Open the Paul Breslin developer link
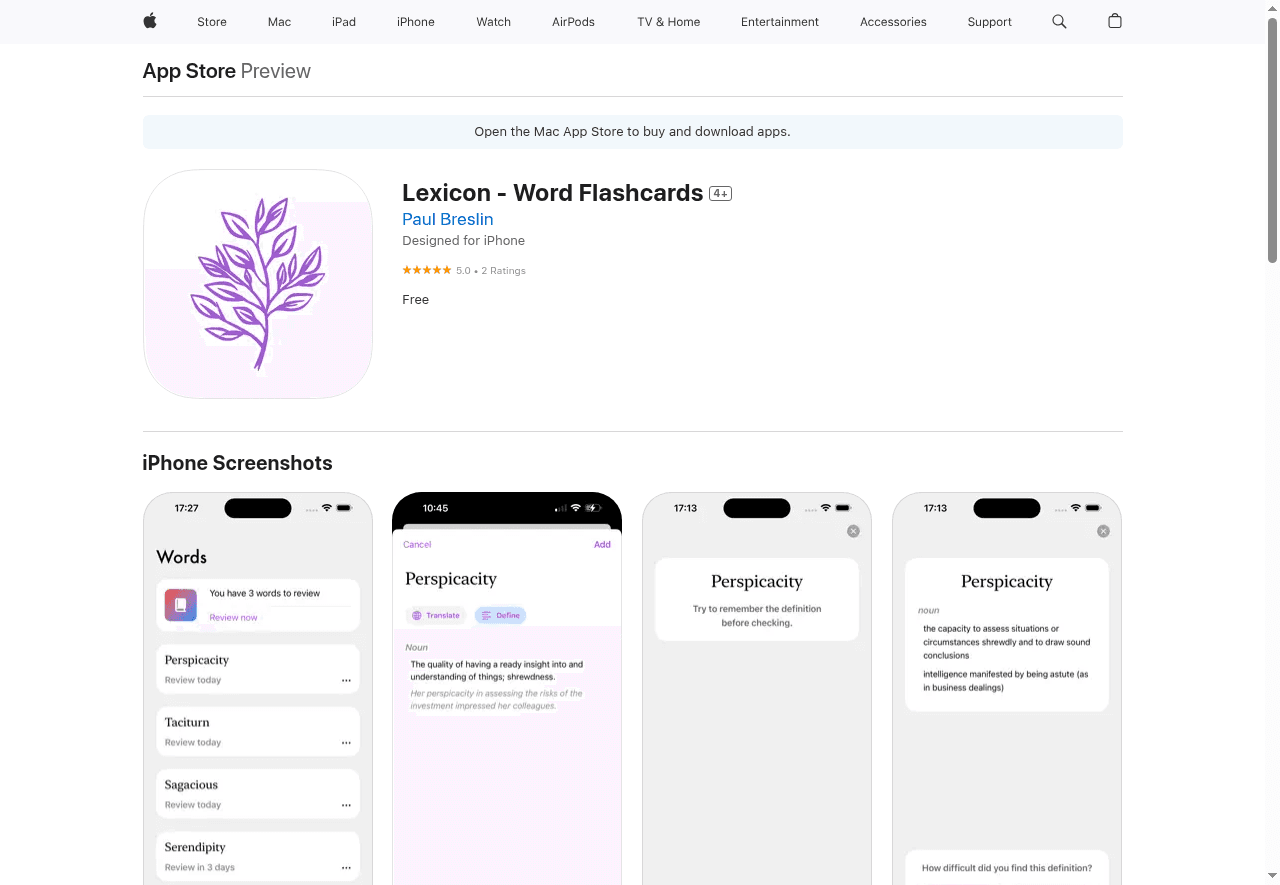Screen dimensions: 1280x885 tap(447, 219)
